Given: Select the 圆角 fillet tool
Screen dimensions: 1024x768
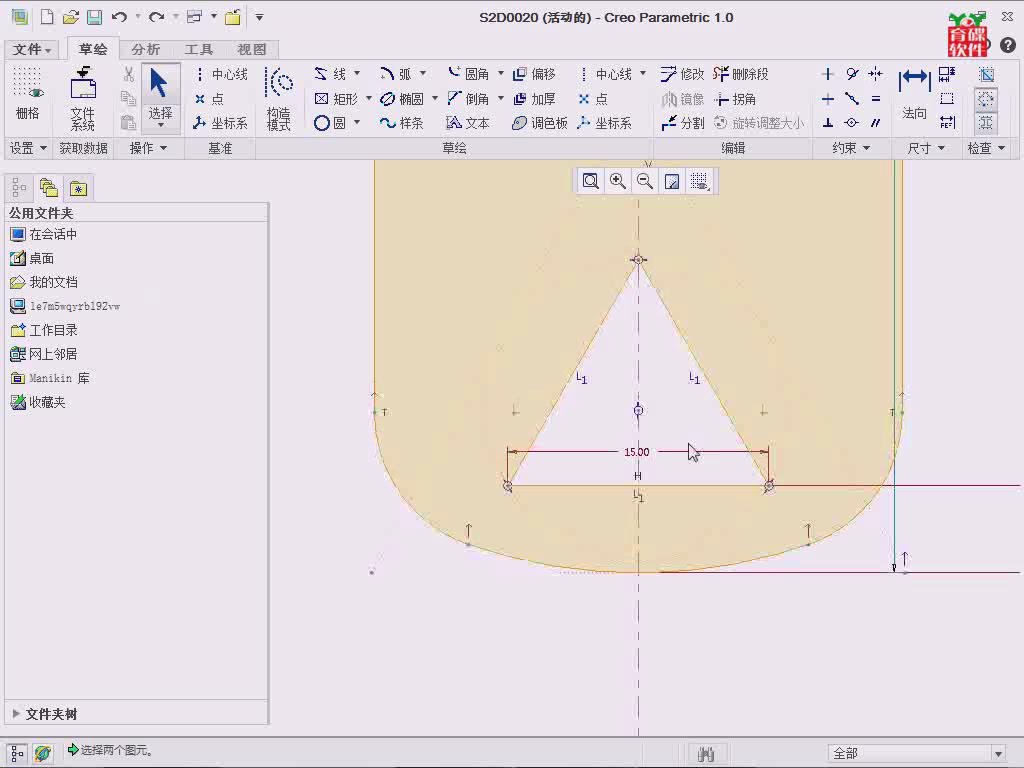Looking at the screenshot, I should (x=468, y=74).
